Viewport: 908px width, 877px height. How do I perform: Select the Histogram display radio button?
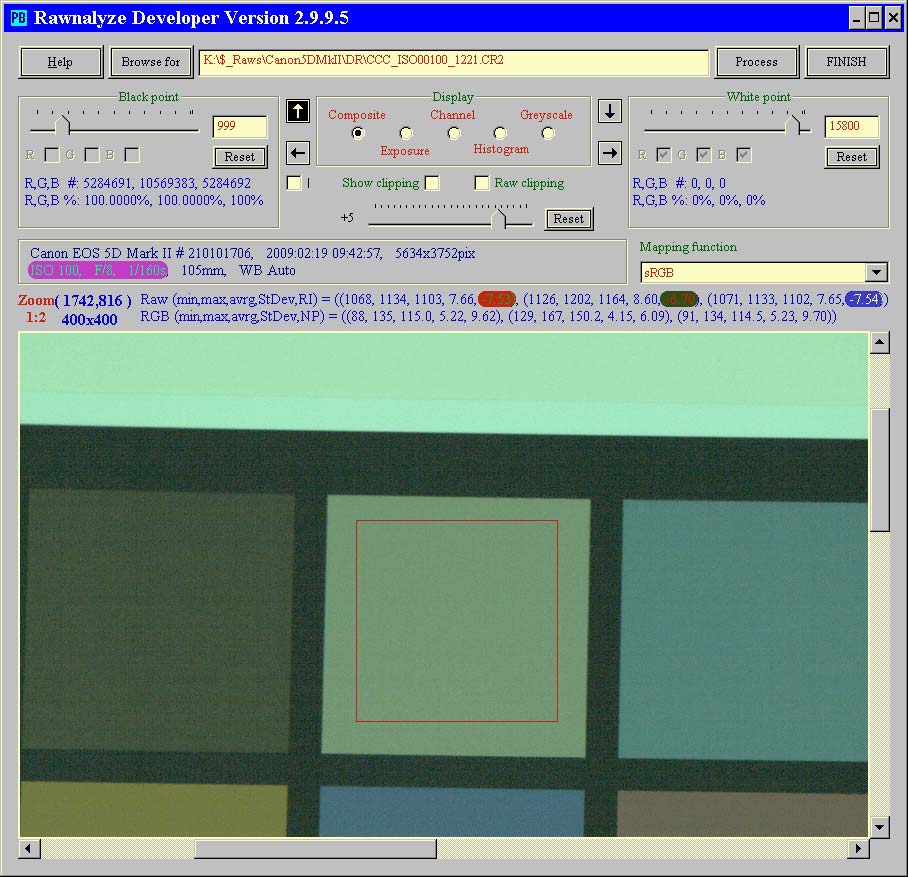(500, 133)
